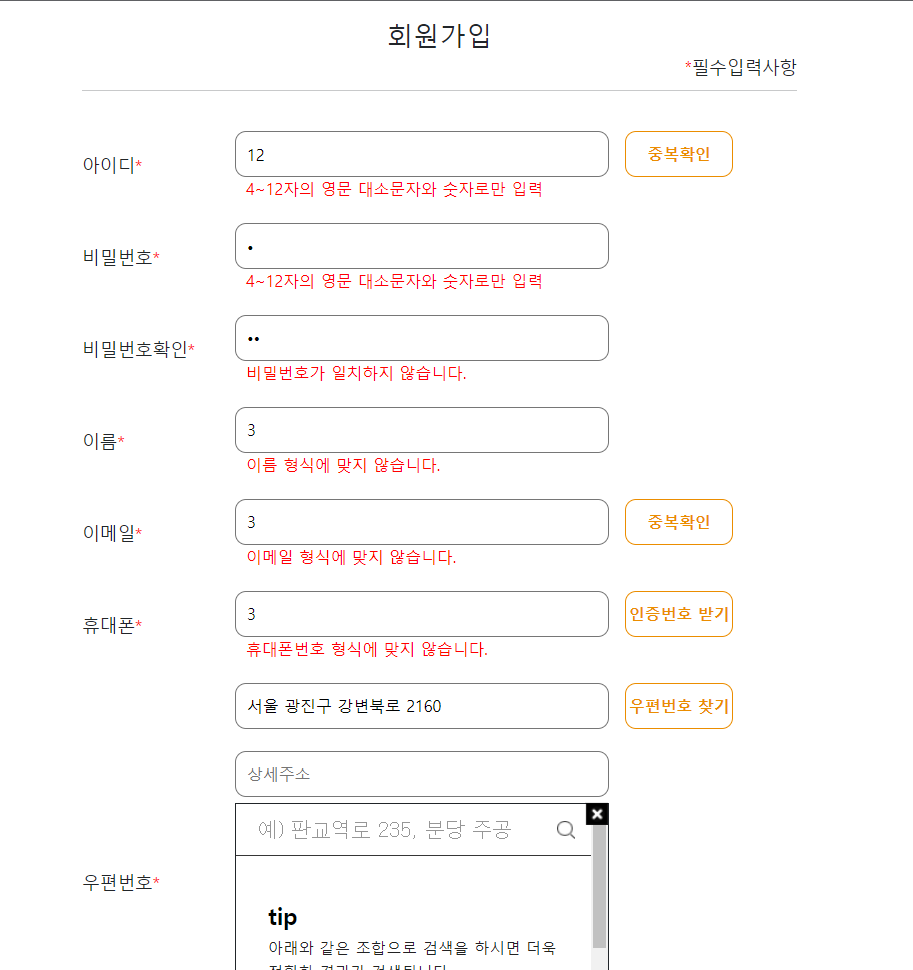Click the 휴대폰 phone number input
913x970 pixels.
click(421, 614)
